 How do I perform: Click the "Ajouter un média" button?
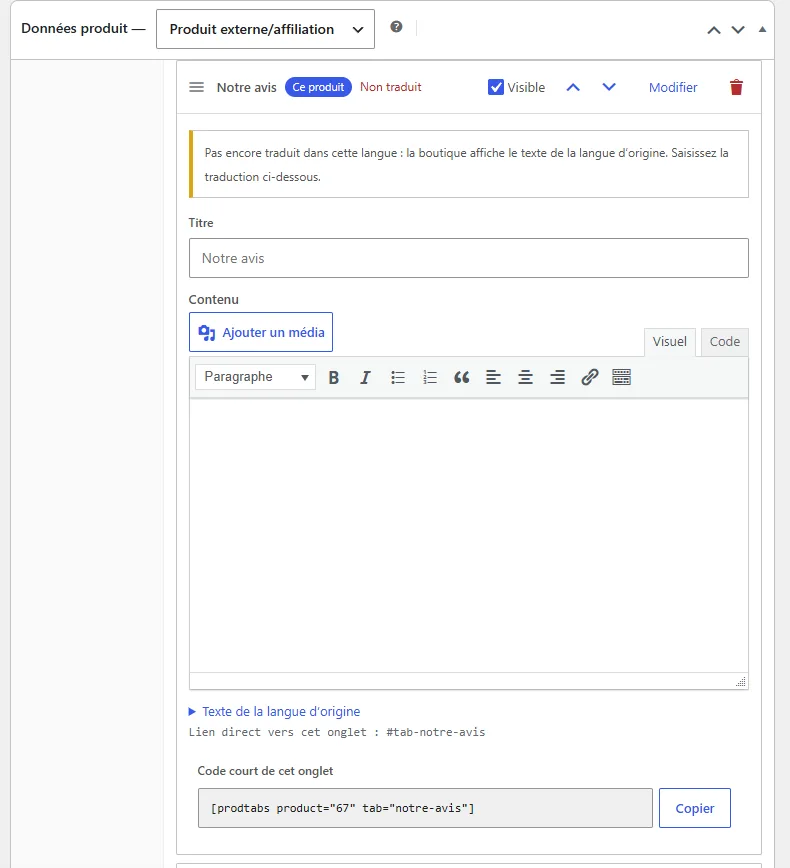pos(261,332)
